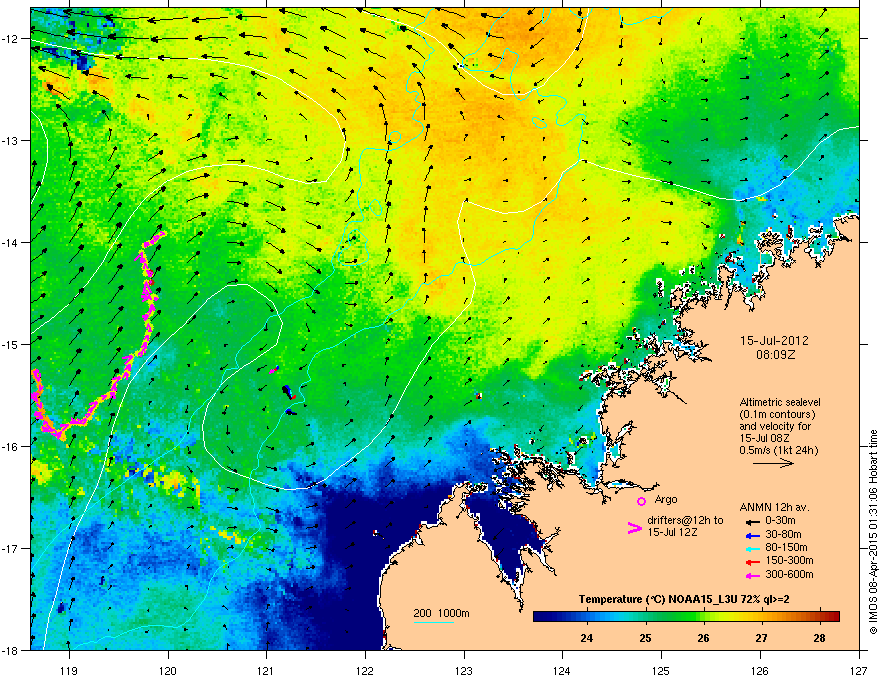Click the '0.5m/s (1kt 24h)' scale text
This screenshot has height=680, width=880.
click(778, 450)
